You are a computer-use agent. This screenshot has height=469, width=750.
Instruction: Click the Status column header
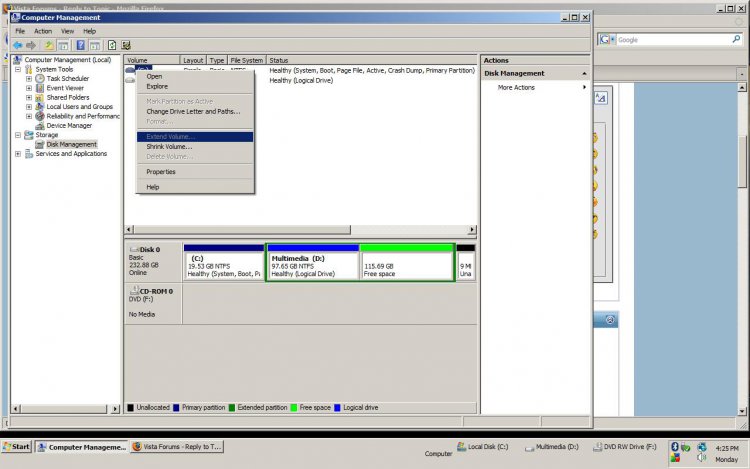[371, 60]
